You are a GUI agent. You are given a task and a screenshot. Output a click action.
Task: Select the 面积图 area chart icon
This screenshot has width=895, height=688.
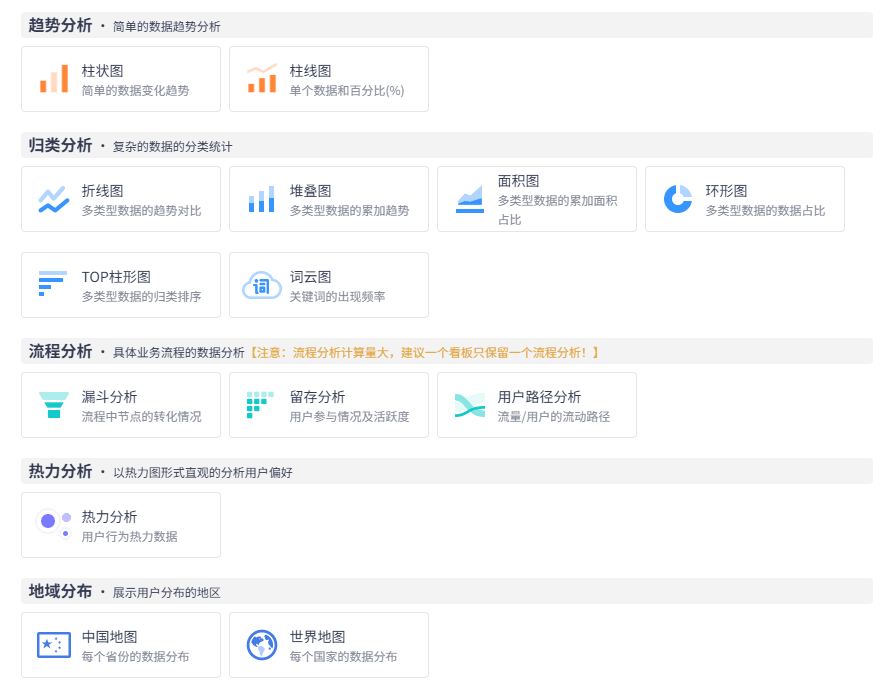pos(469,199)
